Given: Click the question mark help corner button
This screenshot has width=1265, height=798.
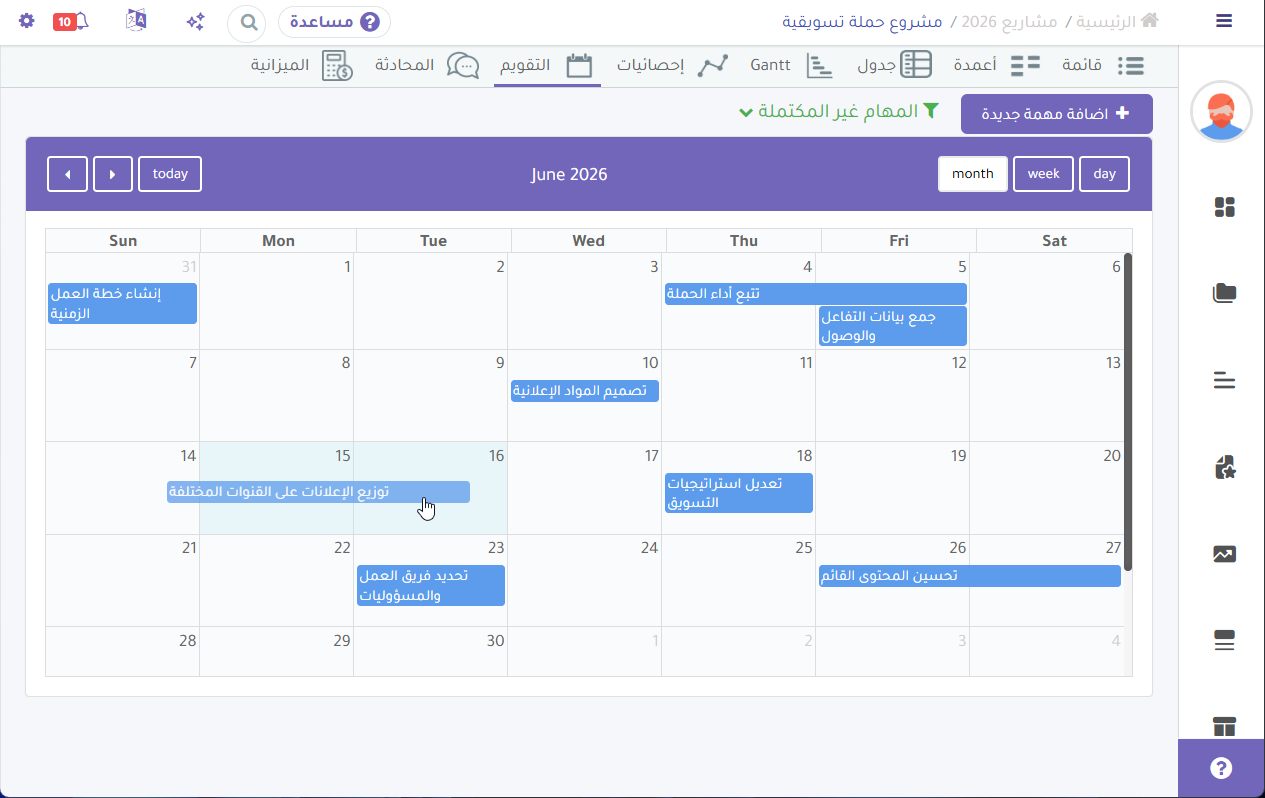Looking at the screenshot, I should coord(1221,768).
